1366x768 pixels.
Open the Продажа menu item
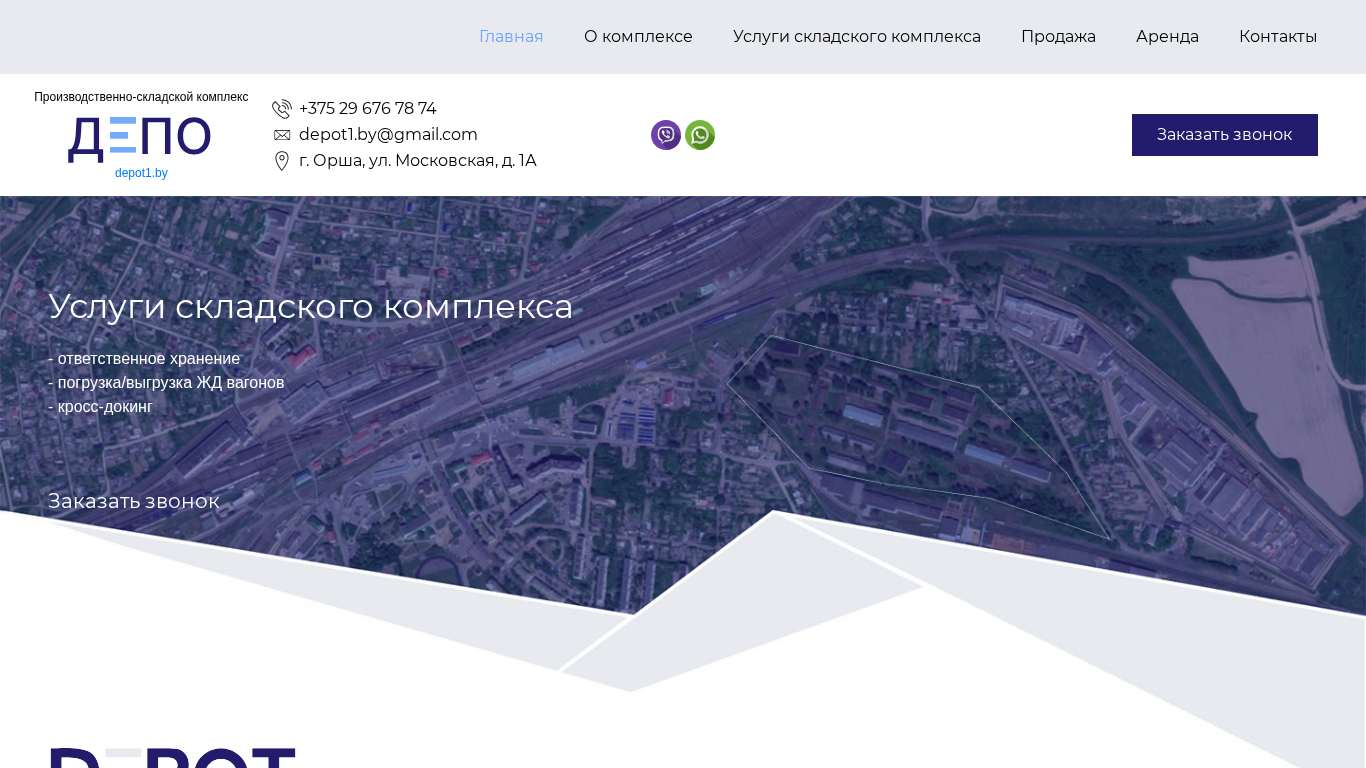1058,37
